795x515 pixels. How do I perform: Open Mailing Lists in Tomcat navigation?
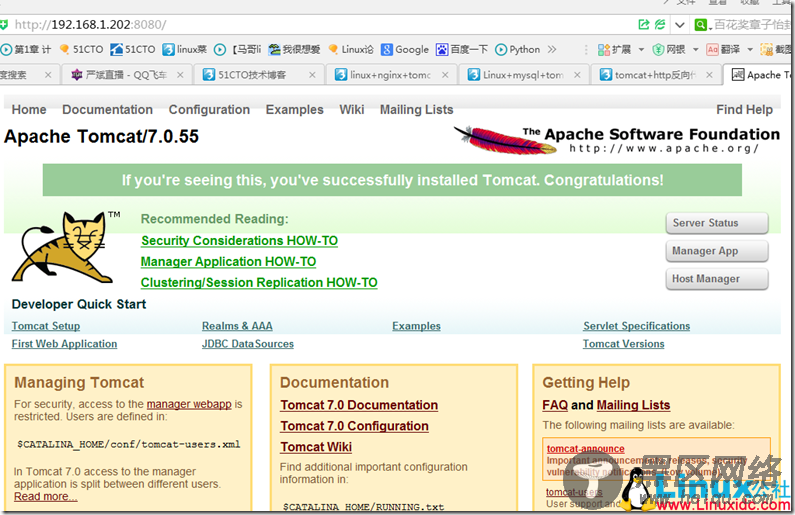click(x=417, y=109)
